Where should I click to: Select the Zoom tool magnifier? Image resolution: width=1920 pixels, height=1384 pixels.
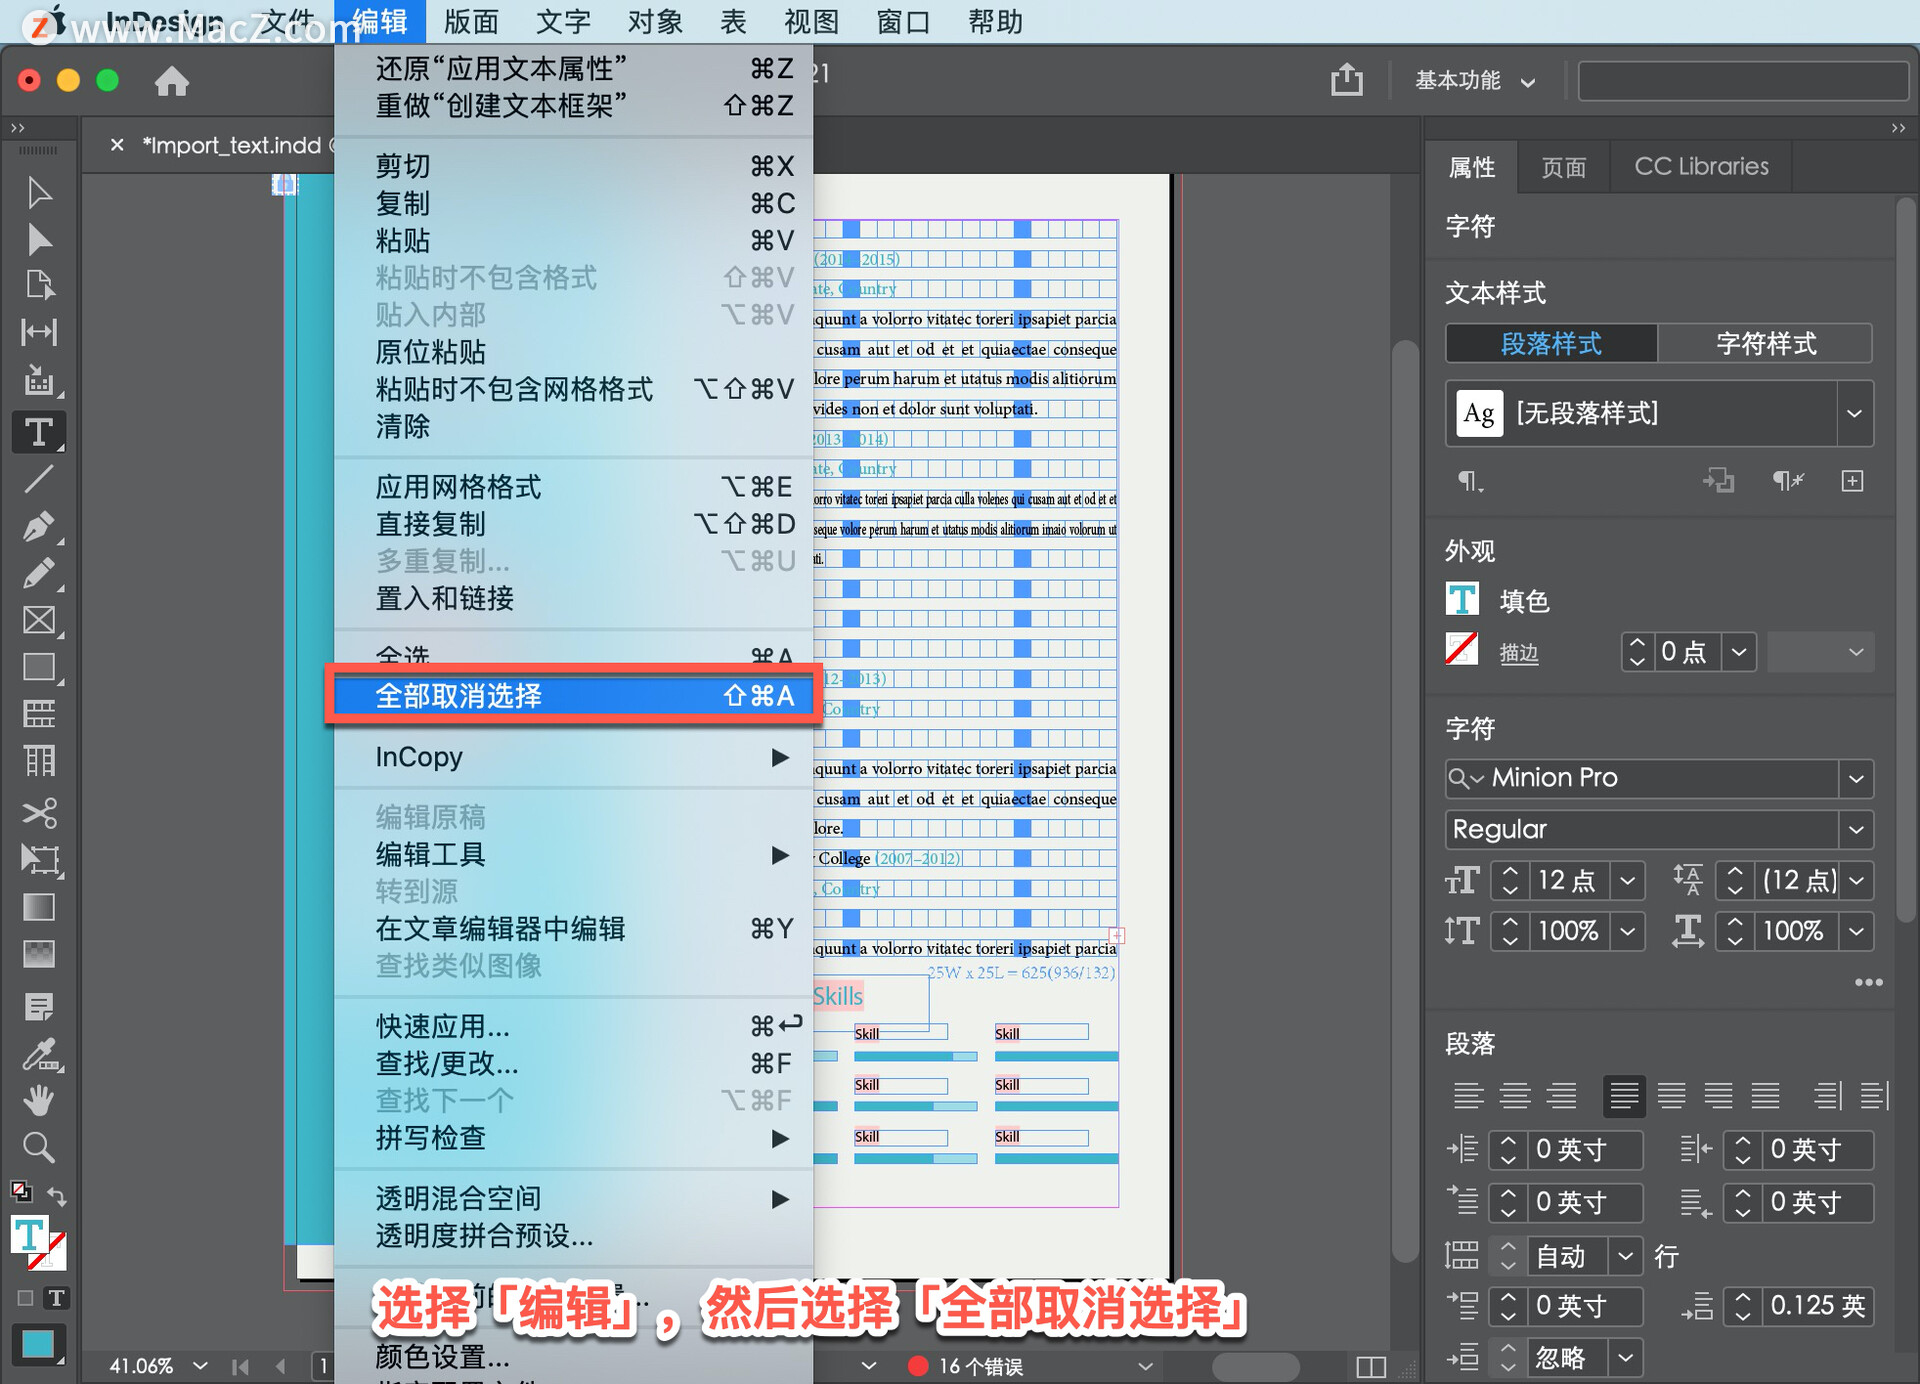(x=38, y=1147)
